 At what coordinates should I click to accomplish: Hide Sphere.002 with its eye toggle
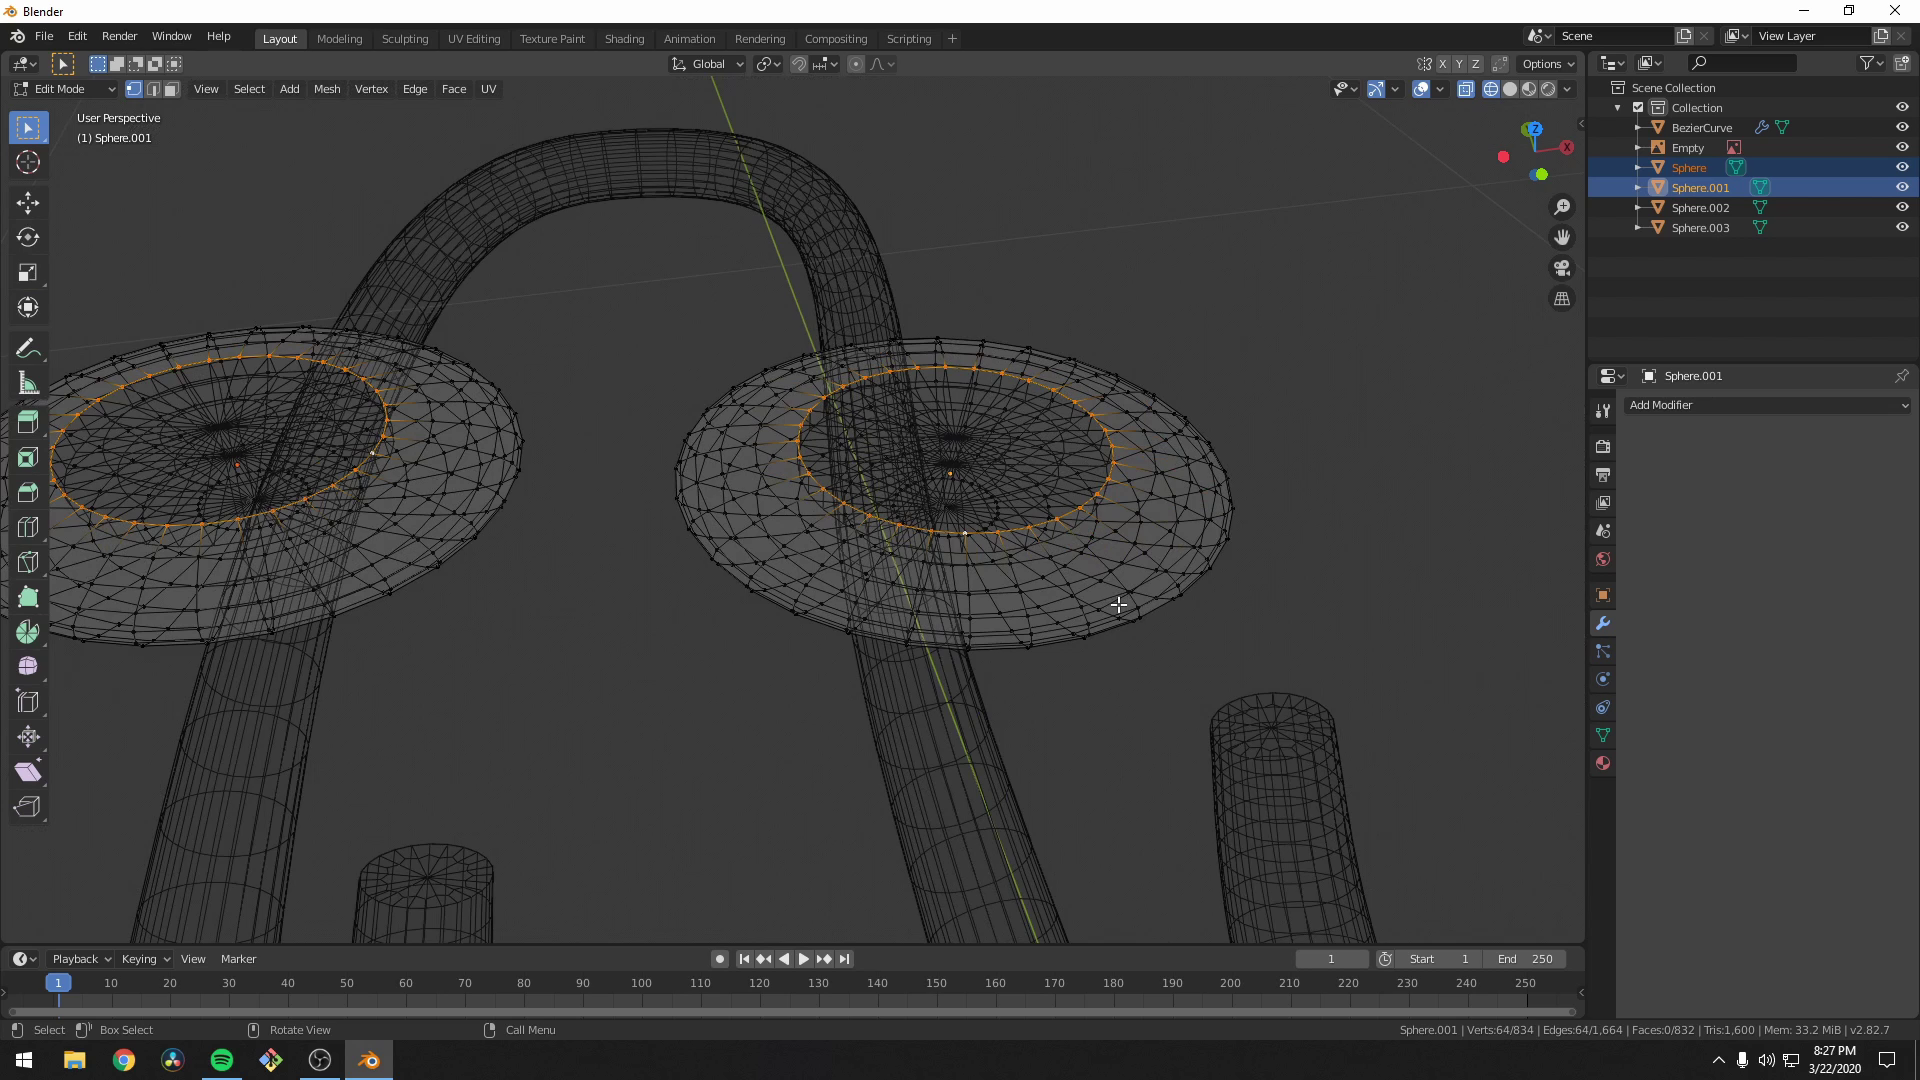1902,207
